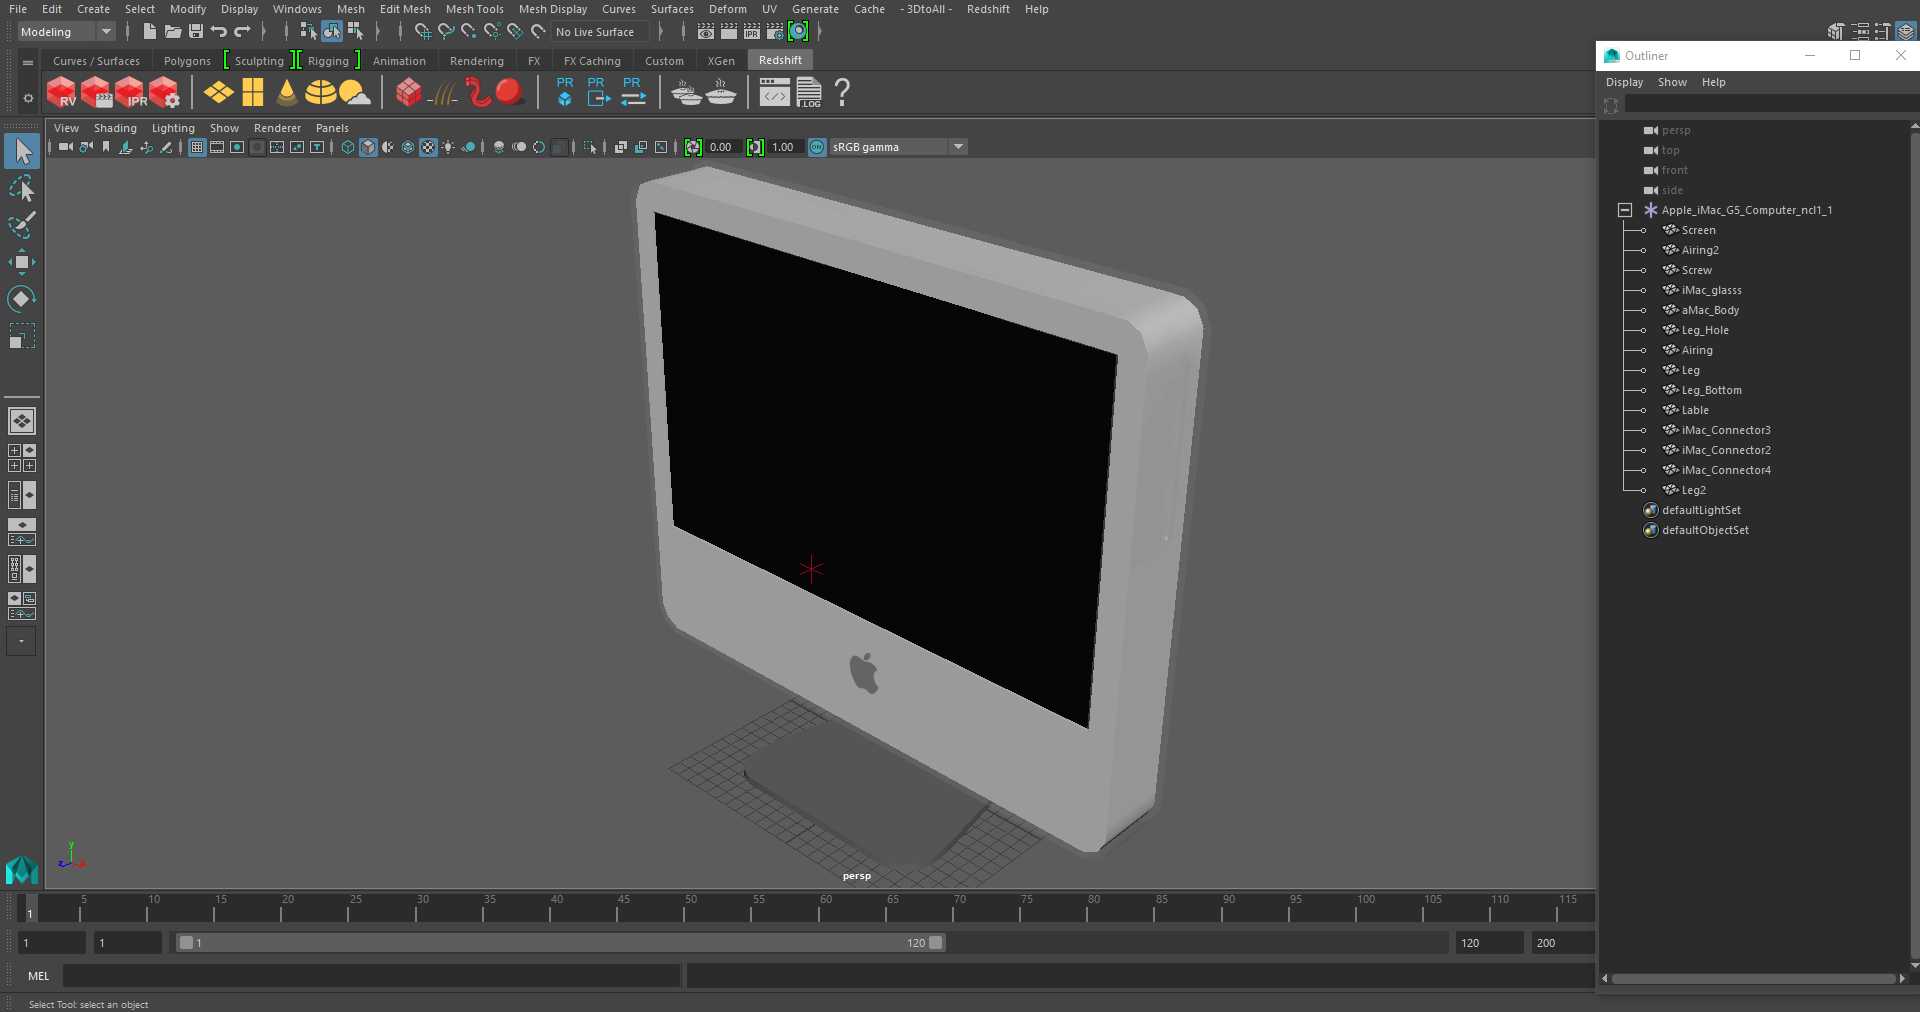
Task: Open the No Live Surface field
Action: (x=600, y=32)
